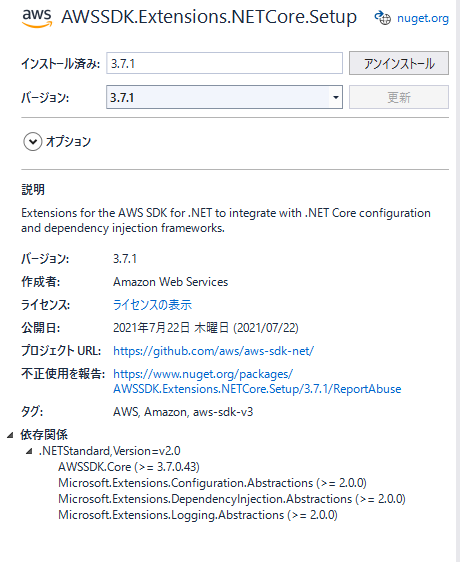The image size is (460, 562).
Task: Expand the オプション chevron
Action: coord(33,142)
